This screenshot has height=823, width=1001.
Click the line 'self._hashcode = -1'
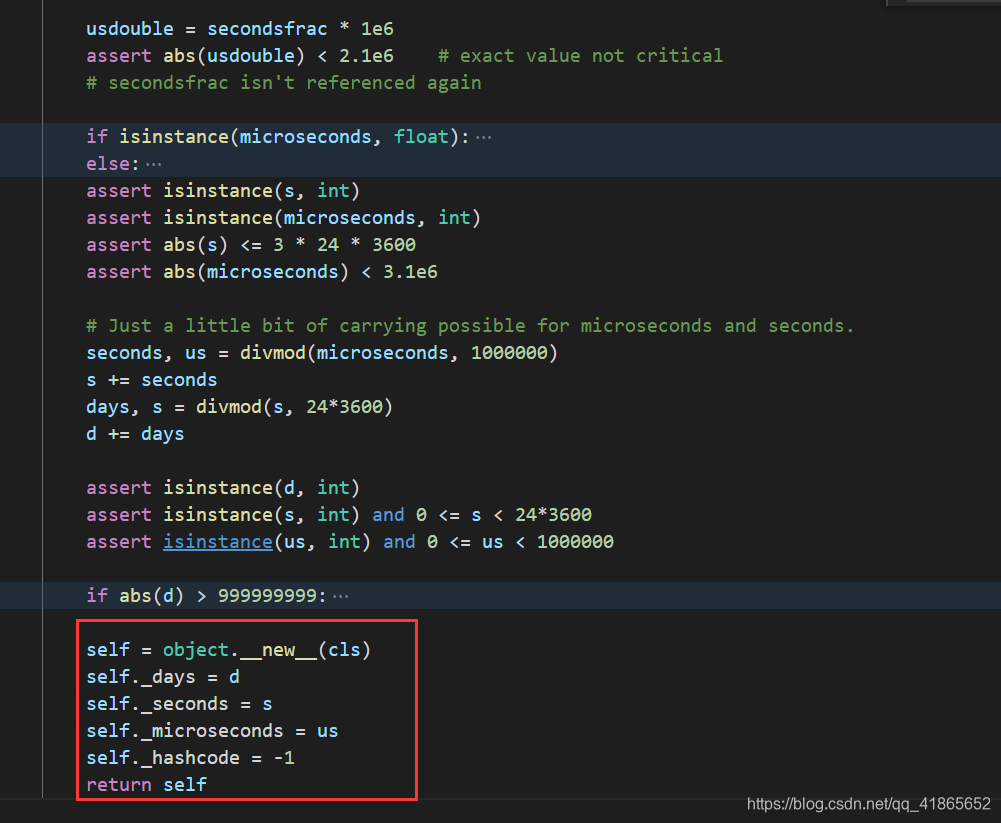[190, 758]
